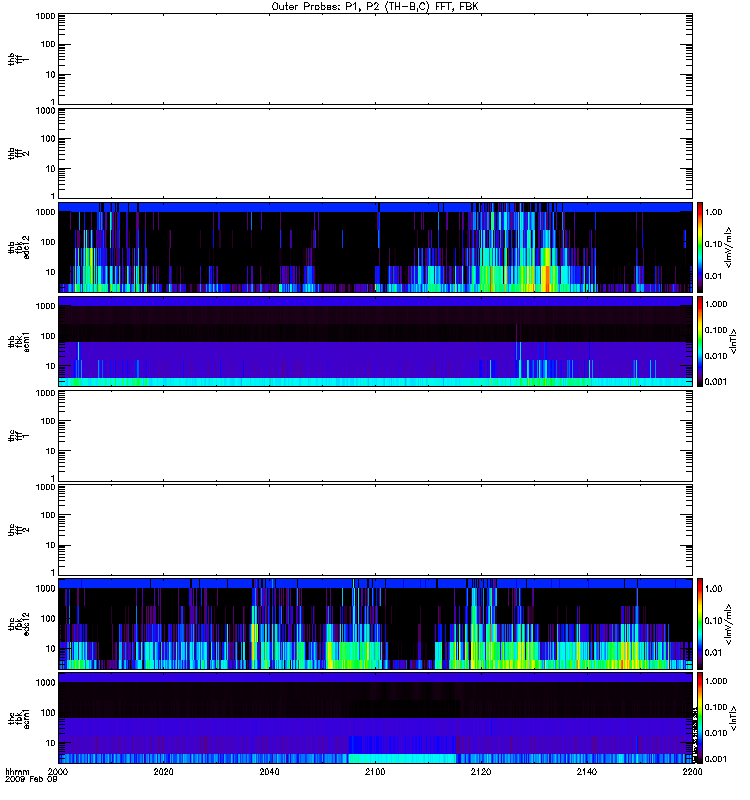Click the 'thc fff 1' y-axis label
The image size is (750, 800).
click(18, 436)
